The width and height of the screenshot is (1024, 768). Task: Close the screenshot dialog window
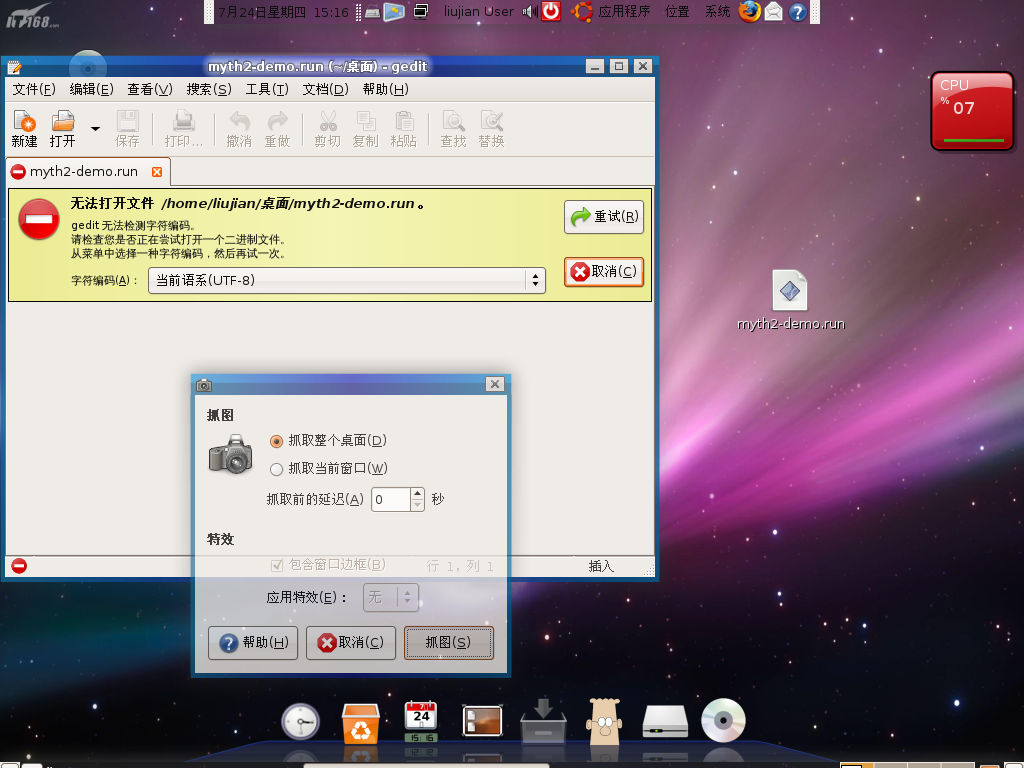495,384
